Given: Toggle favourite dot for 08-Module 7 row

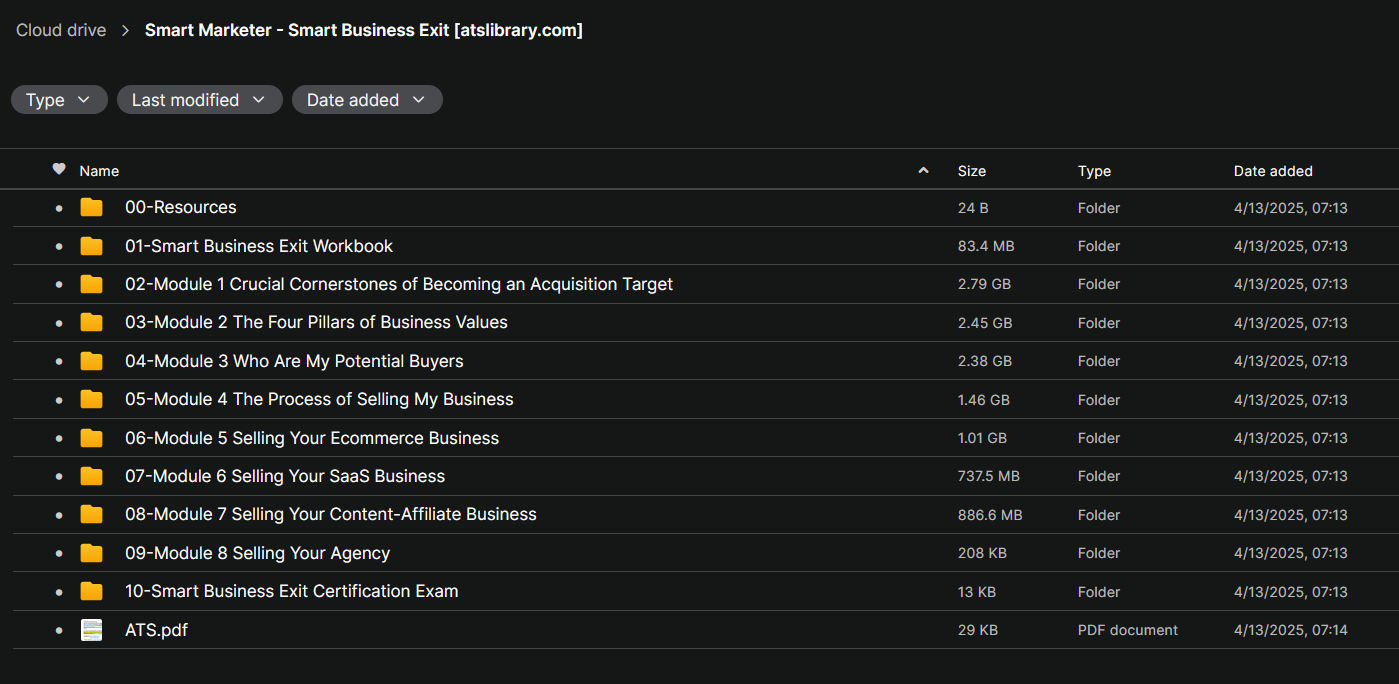Looking at the screenshot, I should (59, 515).
